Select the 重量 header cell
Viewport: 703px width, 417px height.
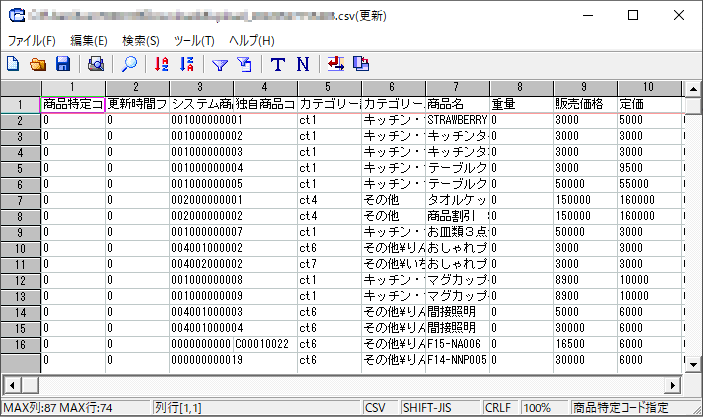point(521,104)
